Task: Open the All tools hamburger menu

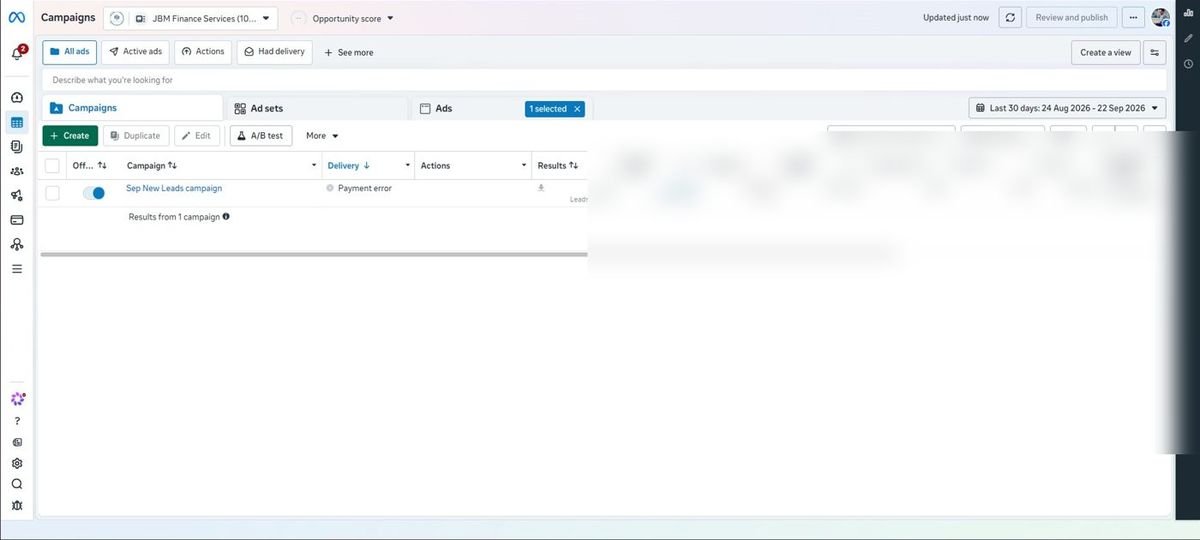Action: click(x=17, y=269)
